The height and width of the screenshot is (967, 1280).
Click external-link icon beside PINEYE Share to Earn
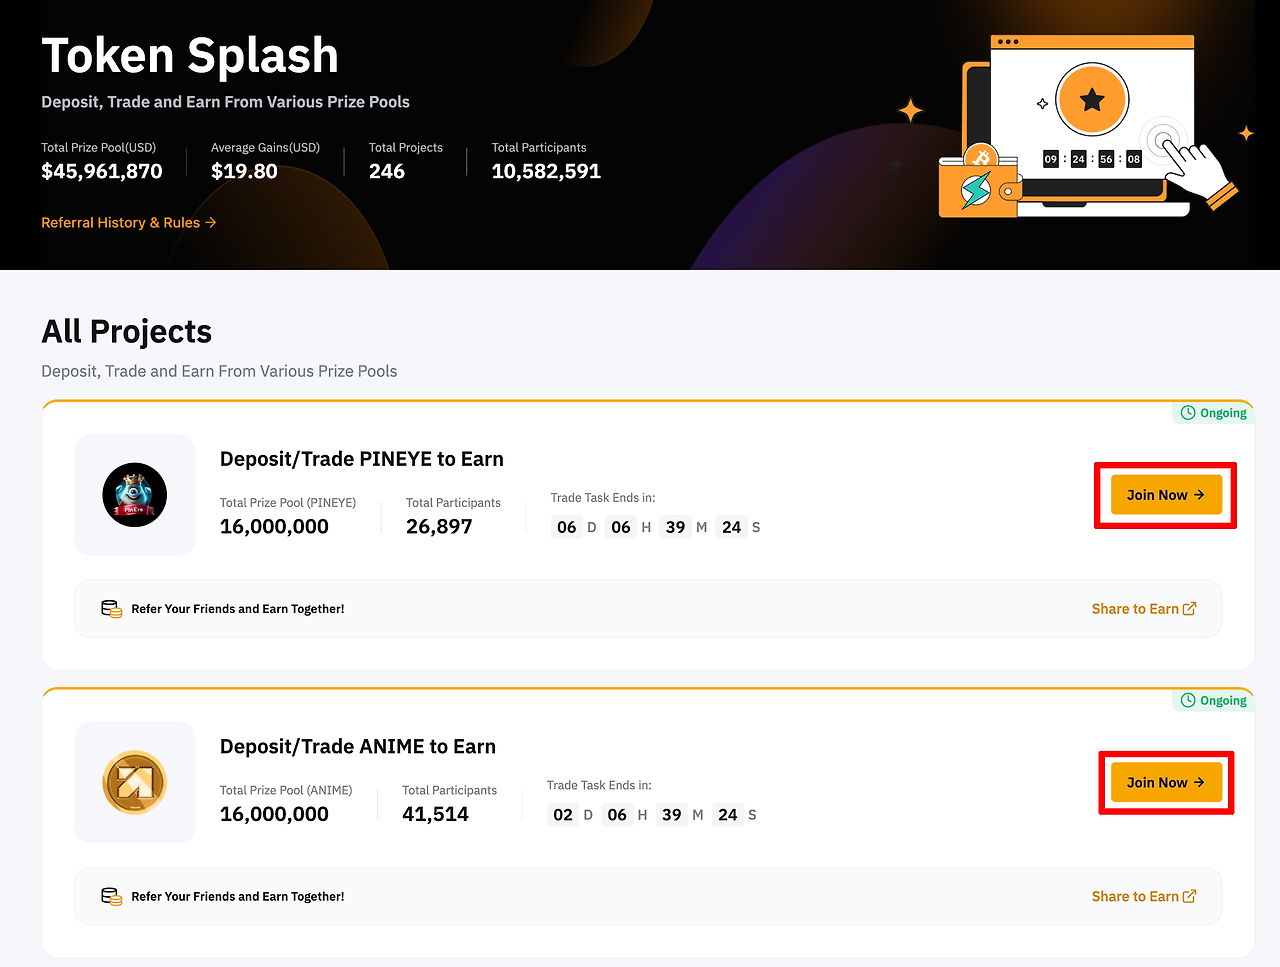(x=1189, y=608)
